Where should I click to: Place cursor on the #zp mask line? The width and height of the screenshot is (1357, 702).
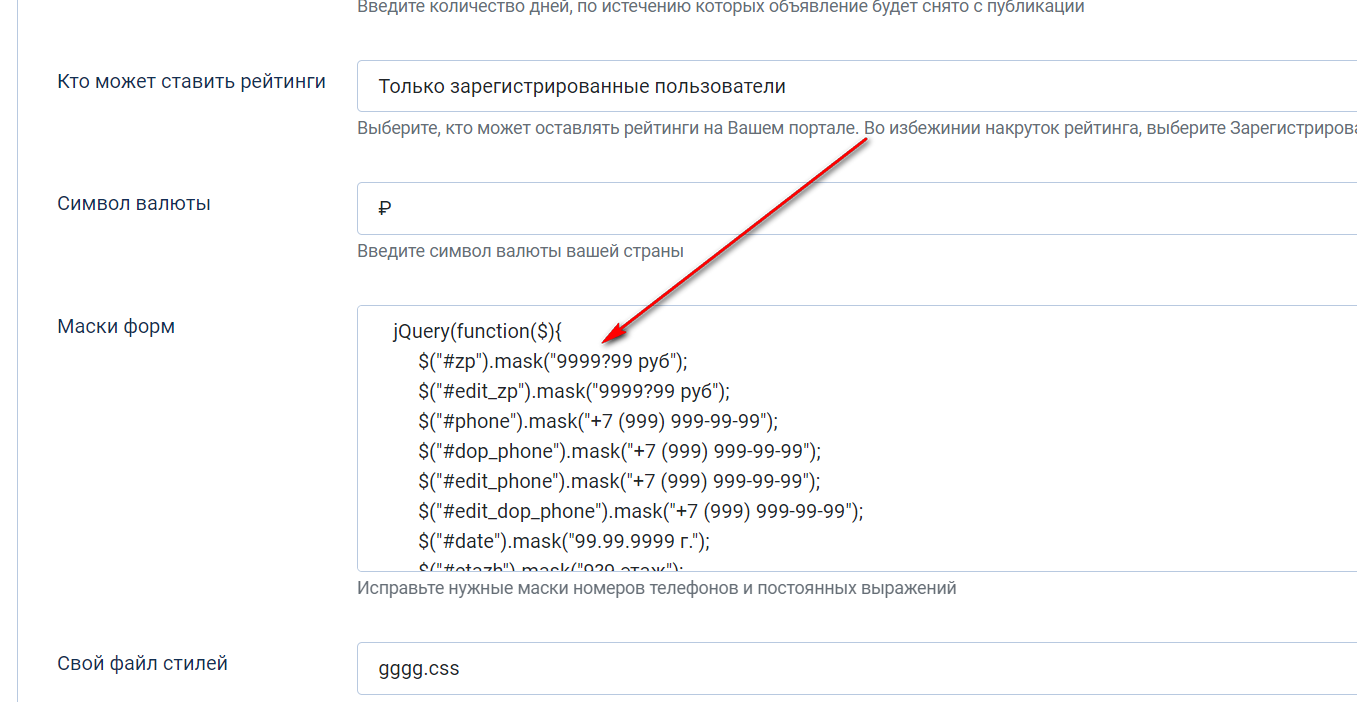553,361
